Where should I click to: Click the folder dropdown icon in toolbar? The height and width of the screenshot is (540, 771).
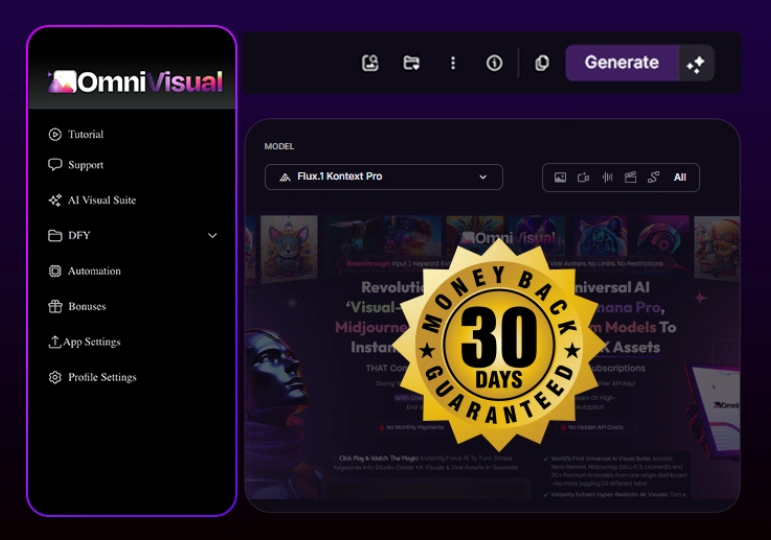click(412, 63)
